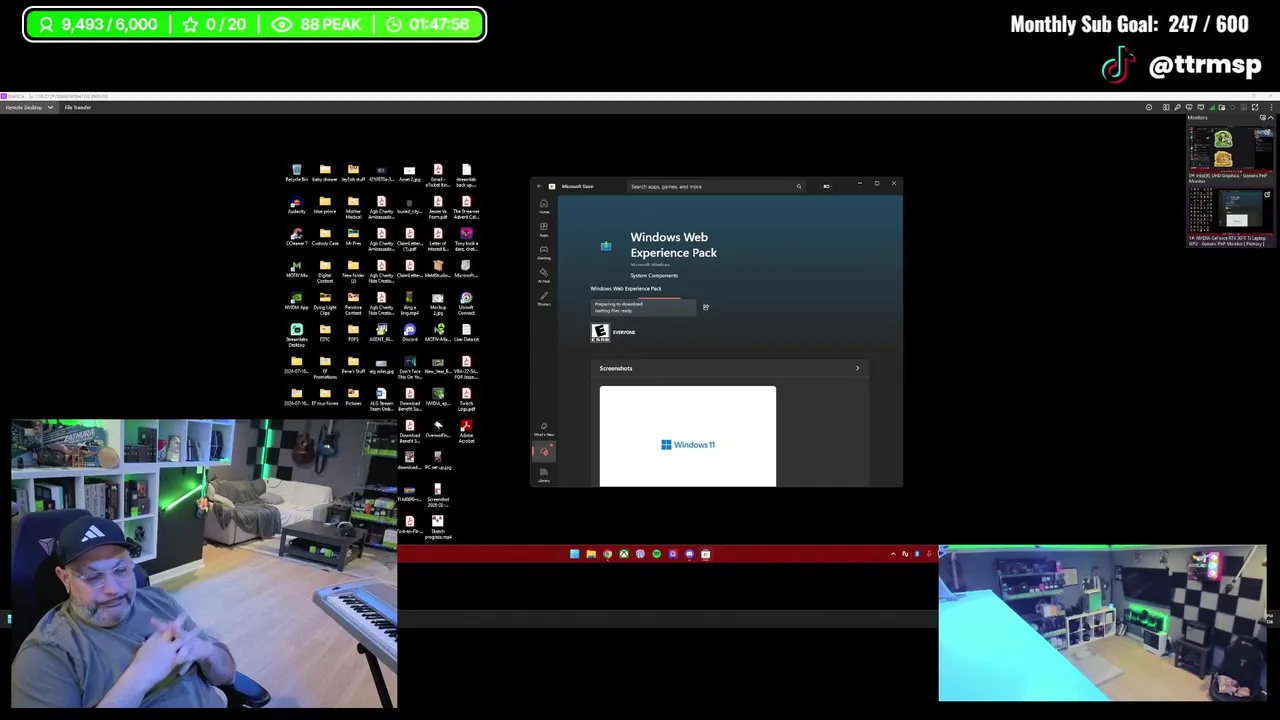The width and height of the screenshot is (1280, 720).
Task: Select Streamlabs Desktop shortcut
Action: 296,335
